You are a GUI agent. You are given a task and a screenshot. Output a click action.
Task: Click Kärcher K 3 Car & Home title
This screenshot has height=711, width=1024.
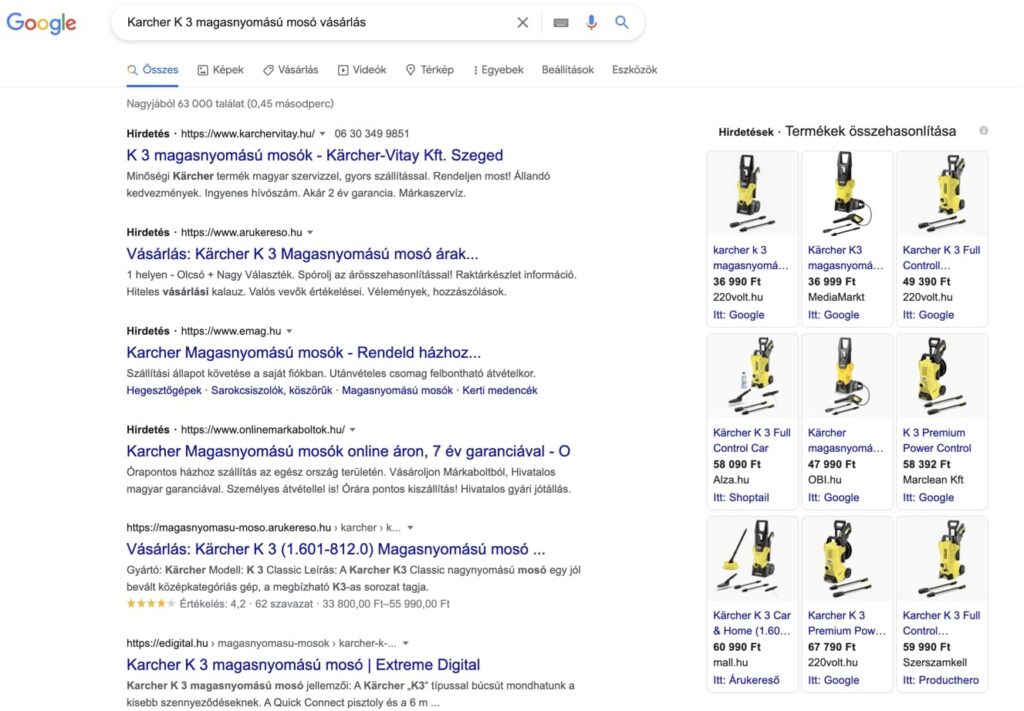pos(752,624)
